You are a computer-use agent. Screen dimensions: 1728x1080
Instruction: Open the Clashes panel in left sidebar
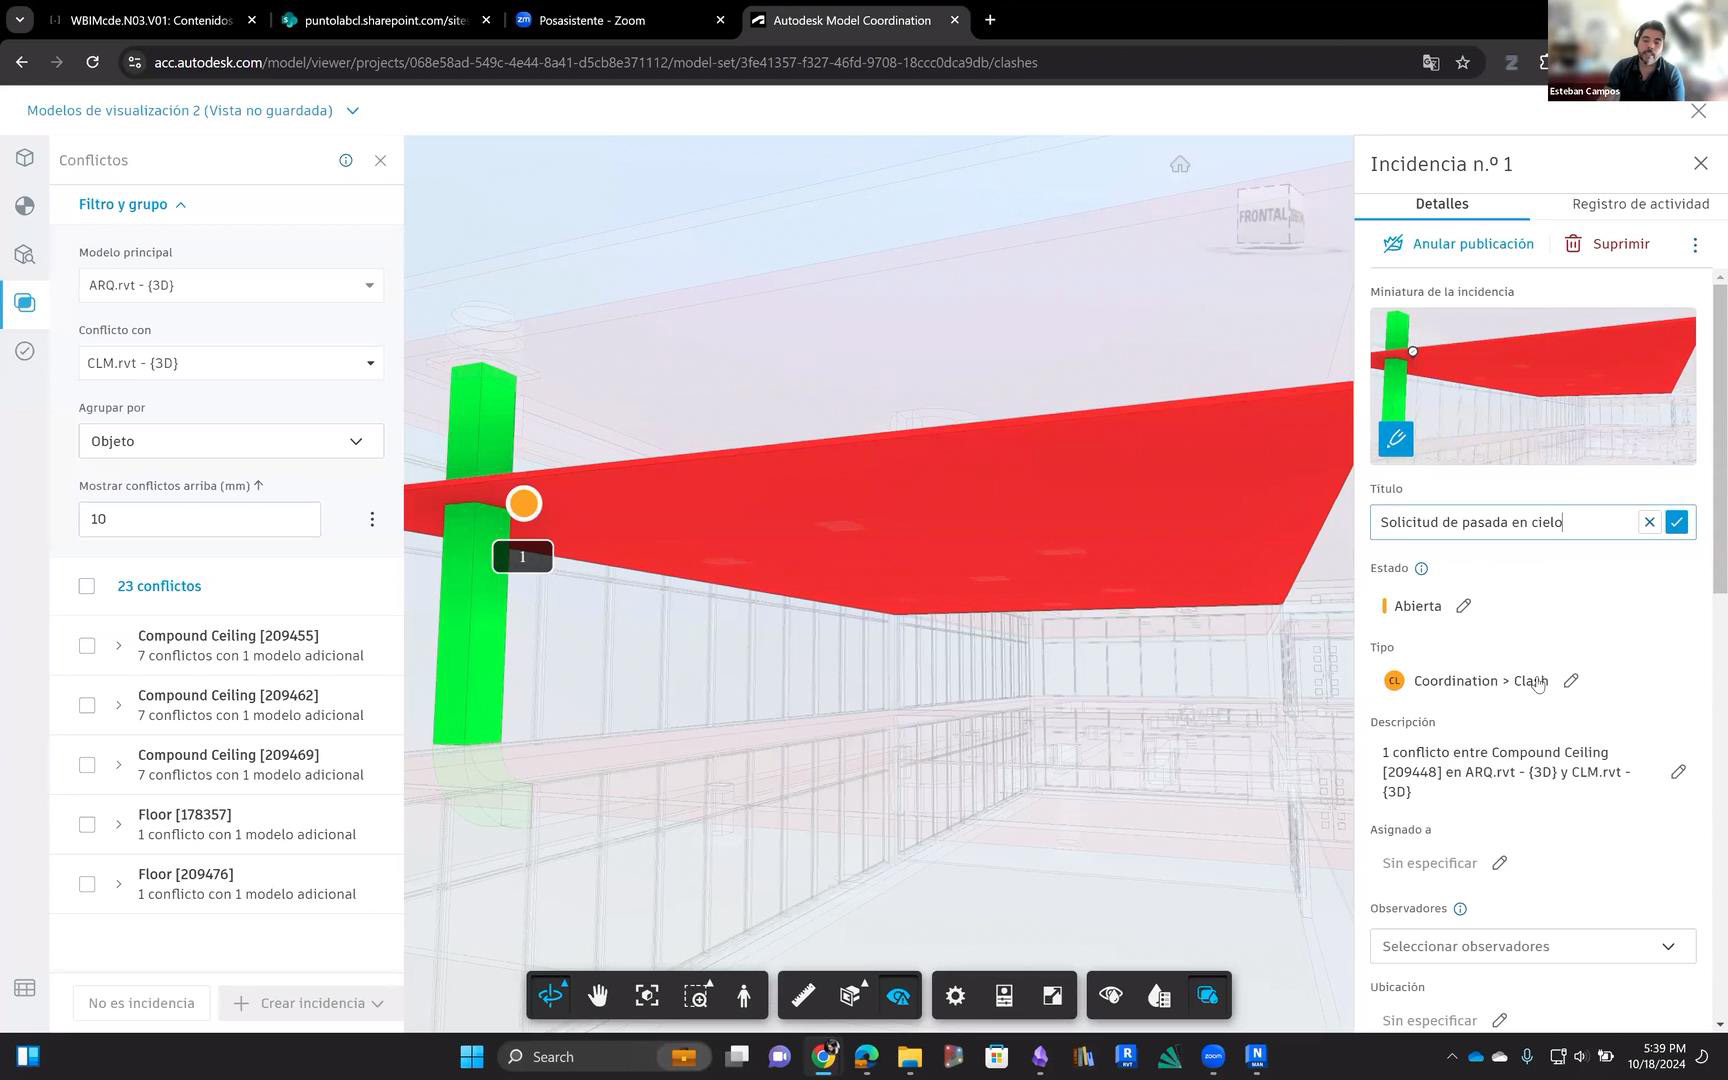point(25,303)
